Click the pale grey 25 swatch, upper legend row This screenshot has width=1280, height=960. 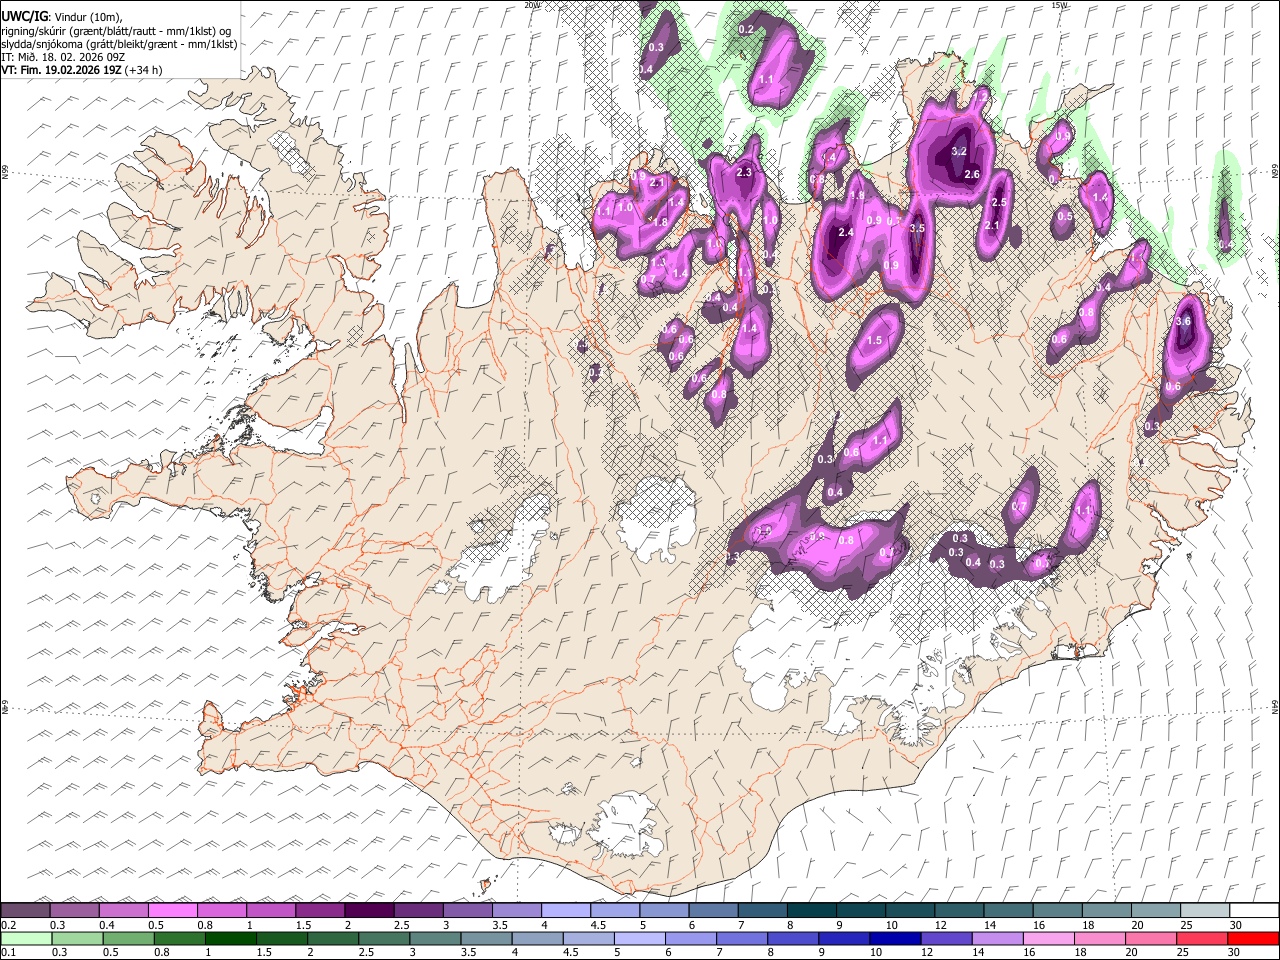[x=1204, y=910]
